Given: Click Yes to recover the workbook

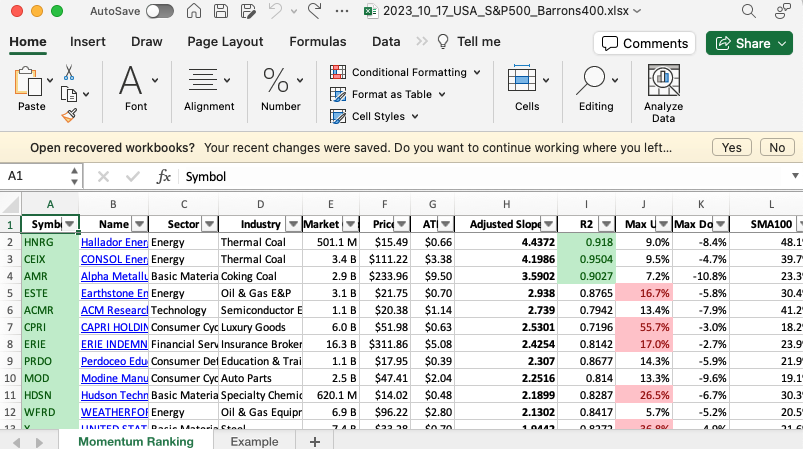Looking at the screenshot, I should [x=731, y=147].
